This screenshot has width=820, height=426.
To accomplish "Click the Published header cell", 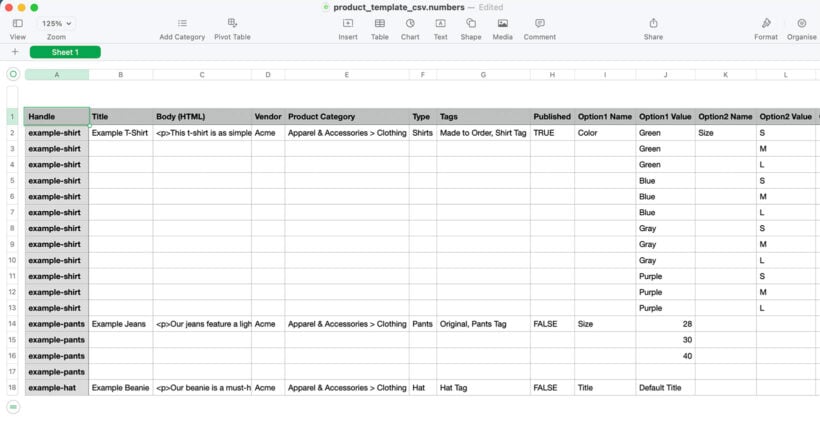I will [552, 117].
